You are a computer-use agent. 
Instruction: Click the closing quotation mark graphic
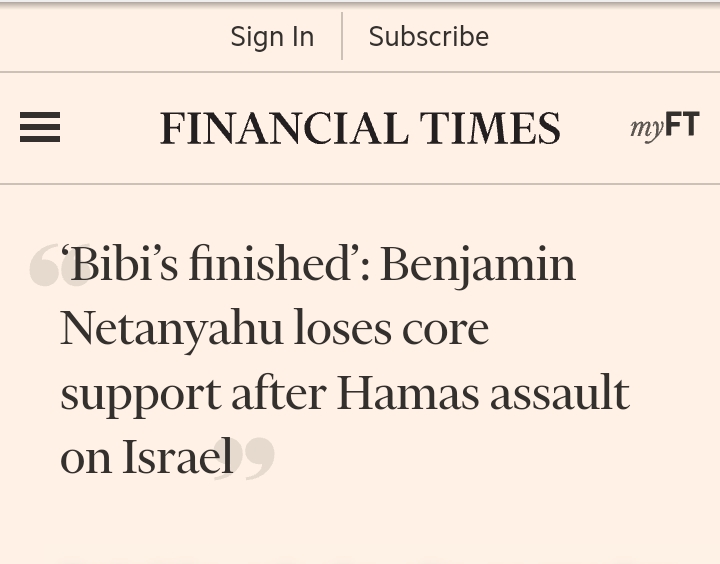pos(245,459)
